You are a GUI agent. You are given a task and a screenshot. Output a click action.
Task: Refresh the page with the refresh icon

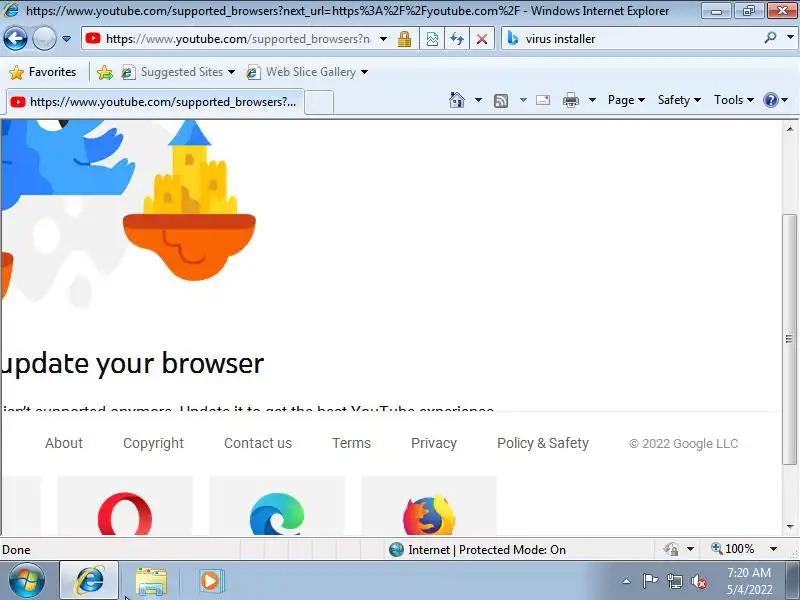coord(457,39)
